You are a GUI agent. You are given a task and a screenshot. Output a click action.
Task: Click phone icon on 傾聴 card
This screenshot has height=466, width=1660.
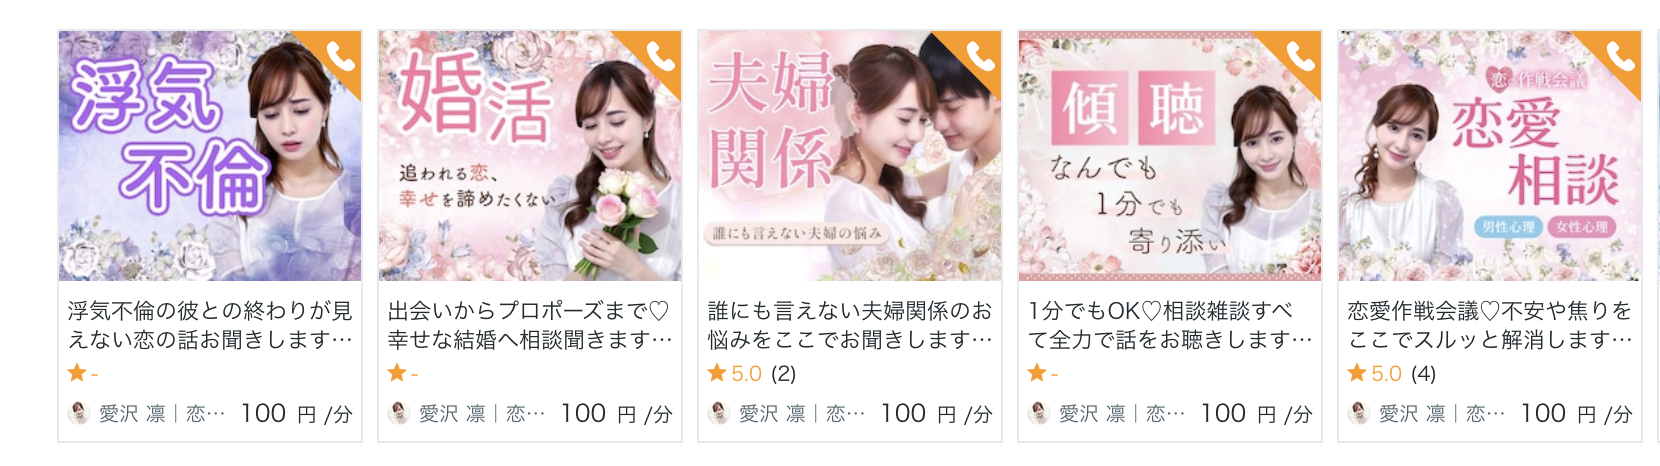point(1301,57)
